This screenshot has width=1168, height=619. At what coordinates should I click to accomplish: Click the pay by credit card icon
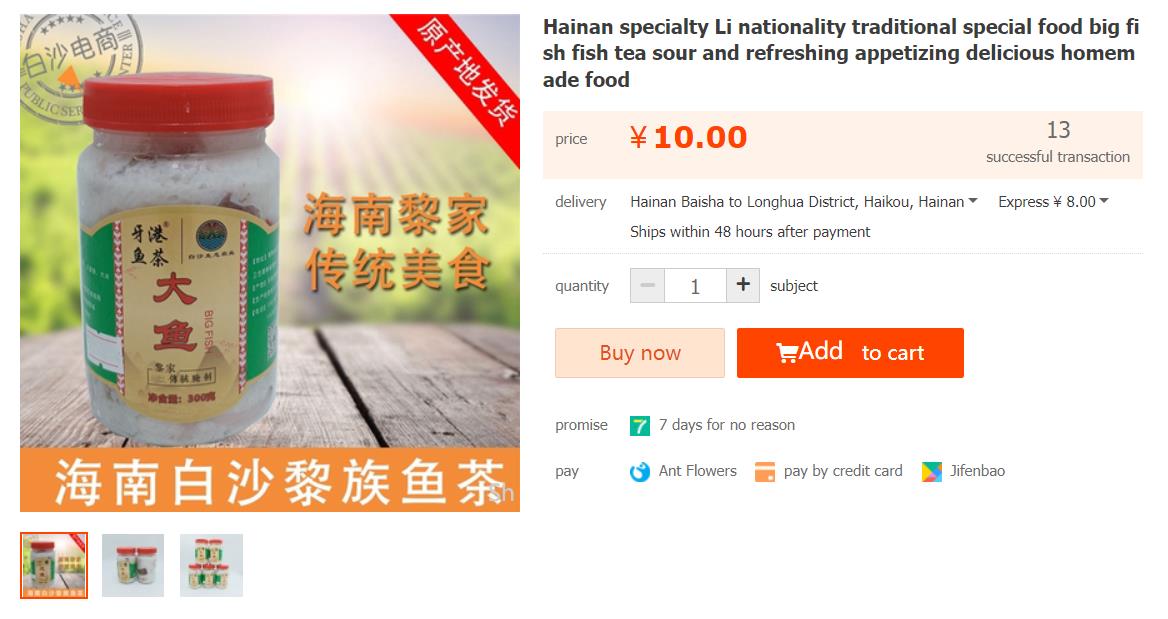pos(764,472)
